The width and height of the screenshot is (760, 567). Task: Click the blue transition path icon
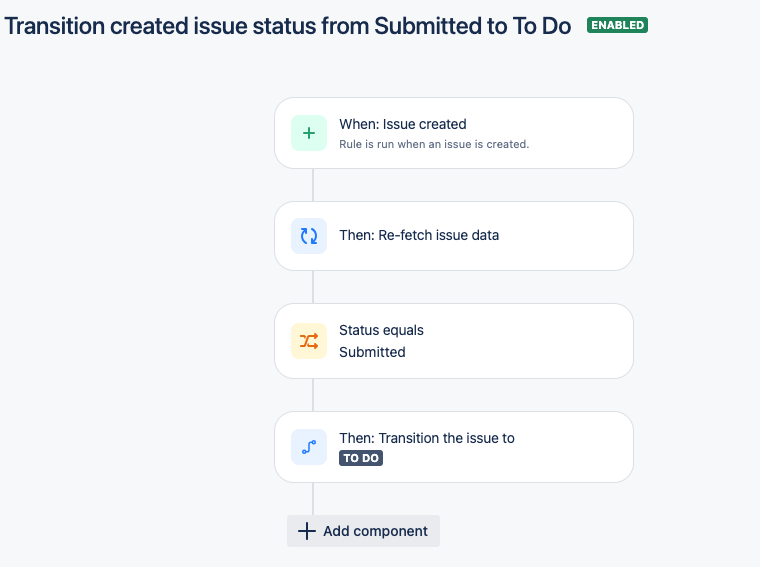[x=309, y=447]
